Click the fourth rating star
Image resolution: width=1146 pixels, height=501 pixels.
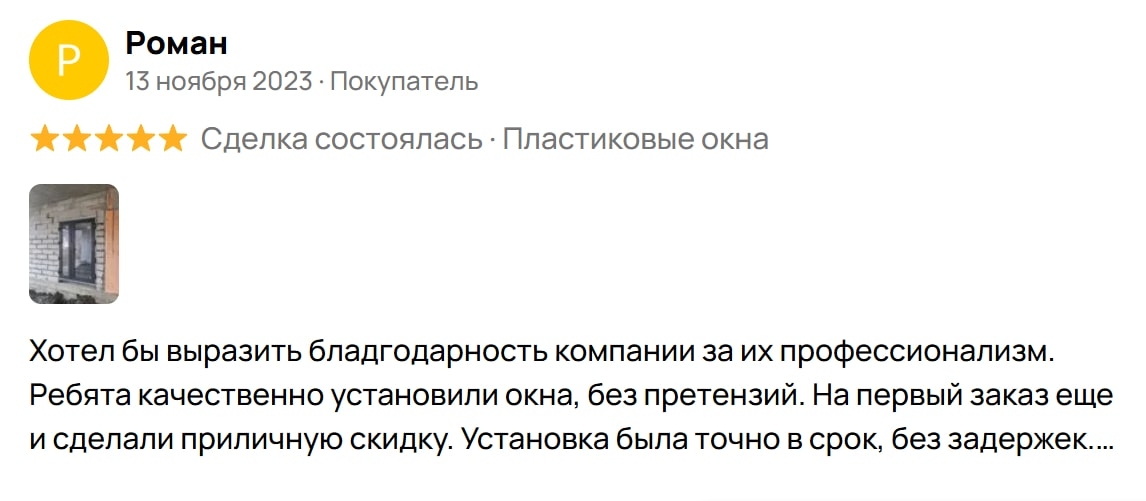140,139
